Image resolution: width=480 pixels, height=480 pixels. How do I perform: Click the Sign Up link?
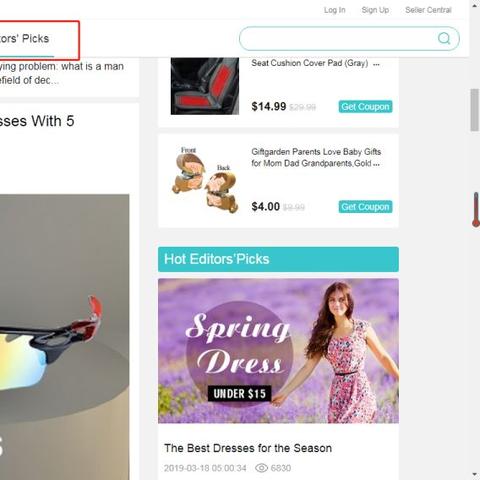375,10
